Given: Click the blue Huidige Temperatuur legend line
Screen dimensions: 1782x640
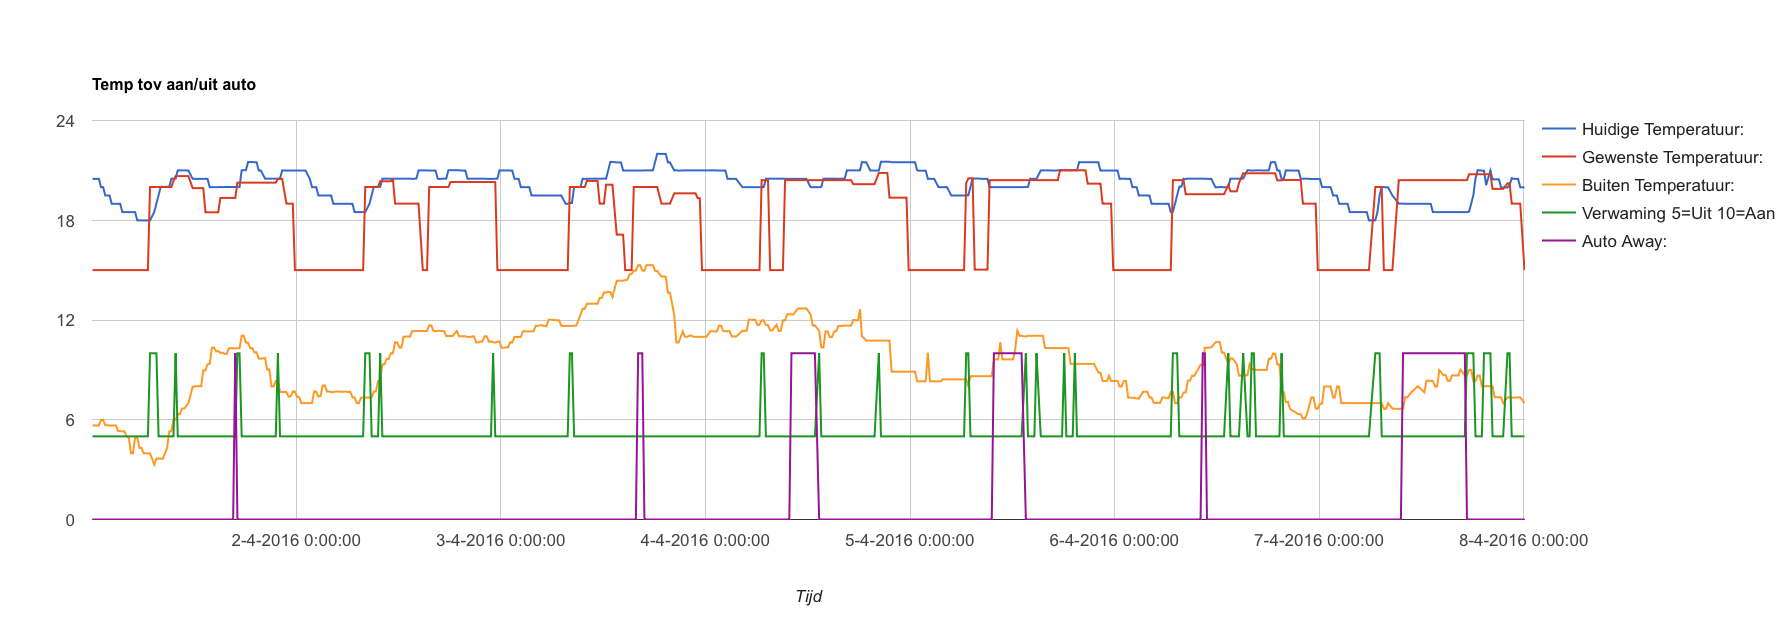Looking at the screenshot, I should point(1559,129).
